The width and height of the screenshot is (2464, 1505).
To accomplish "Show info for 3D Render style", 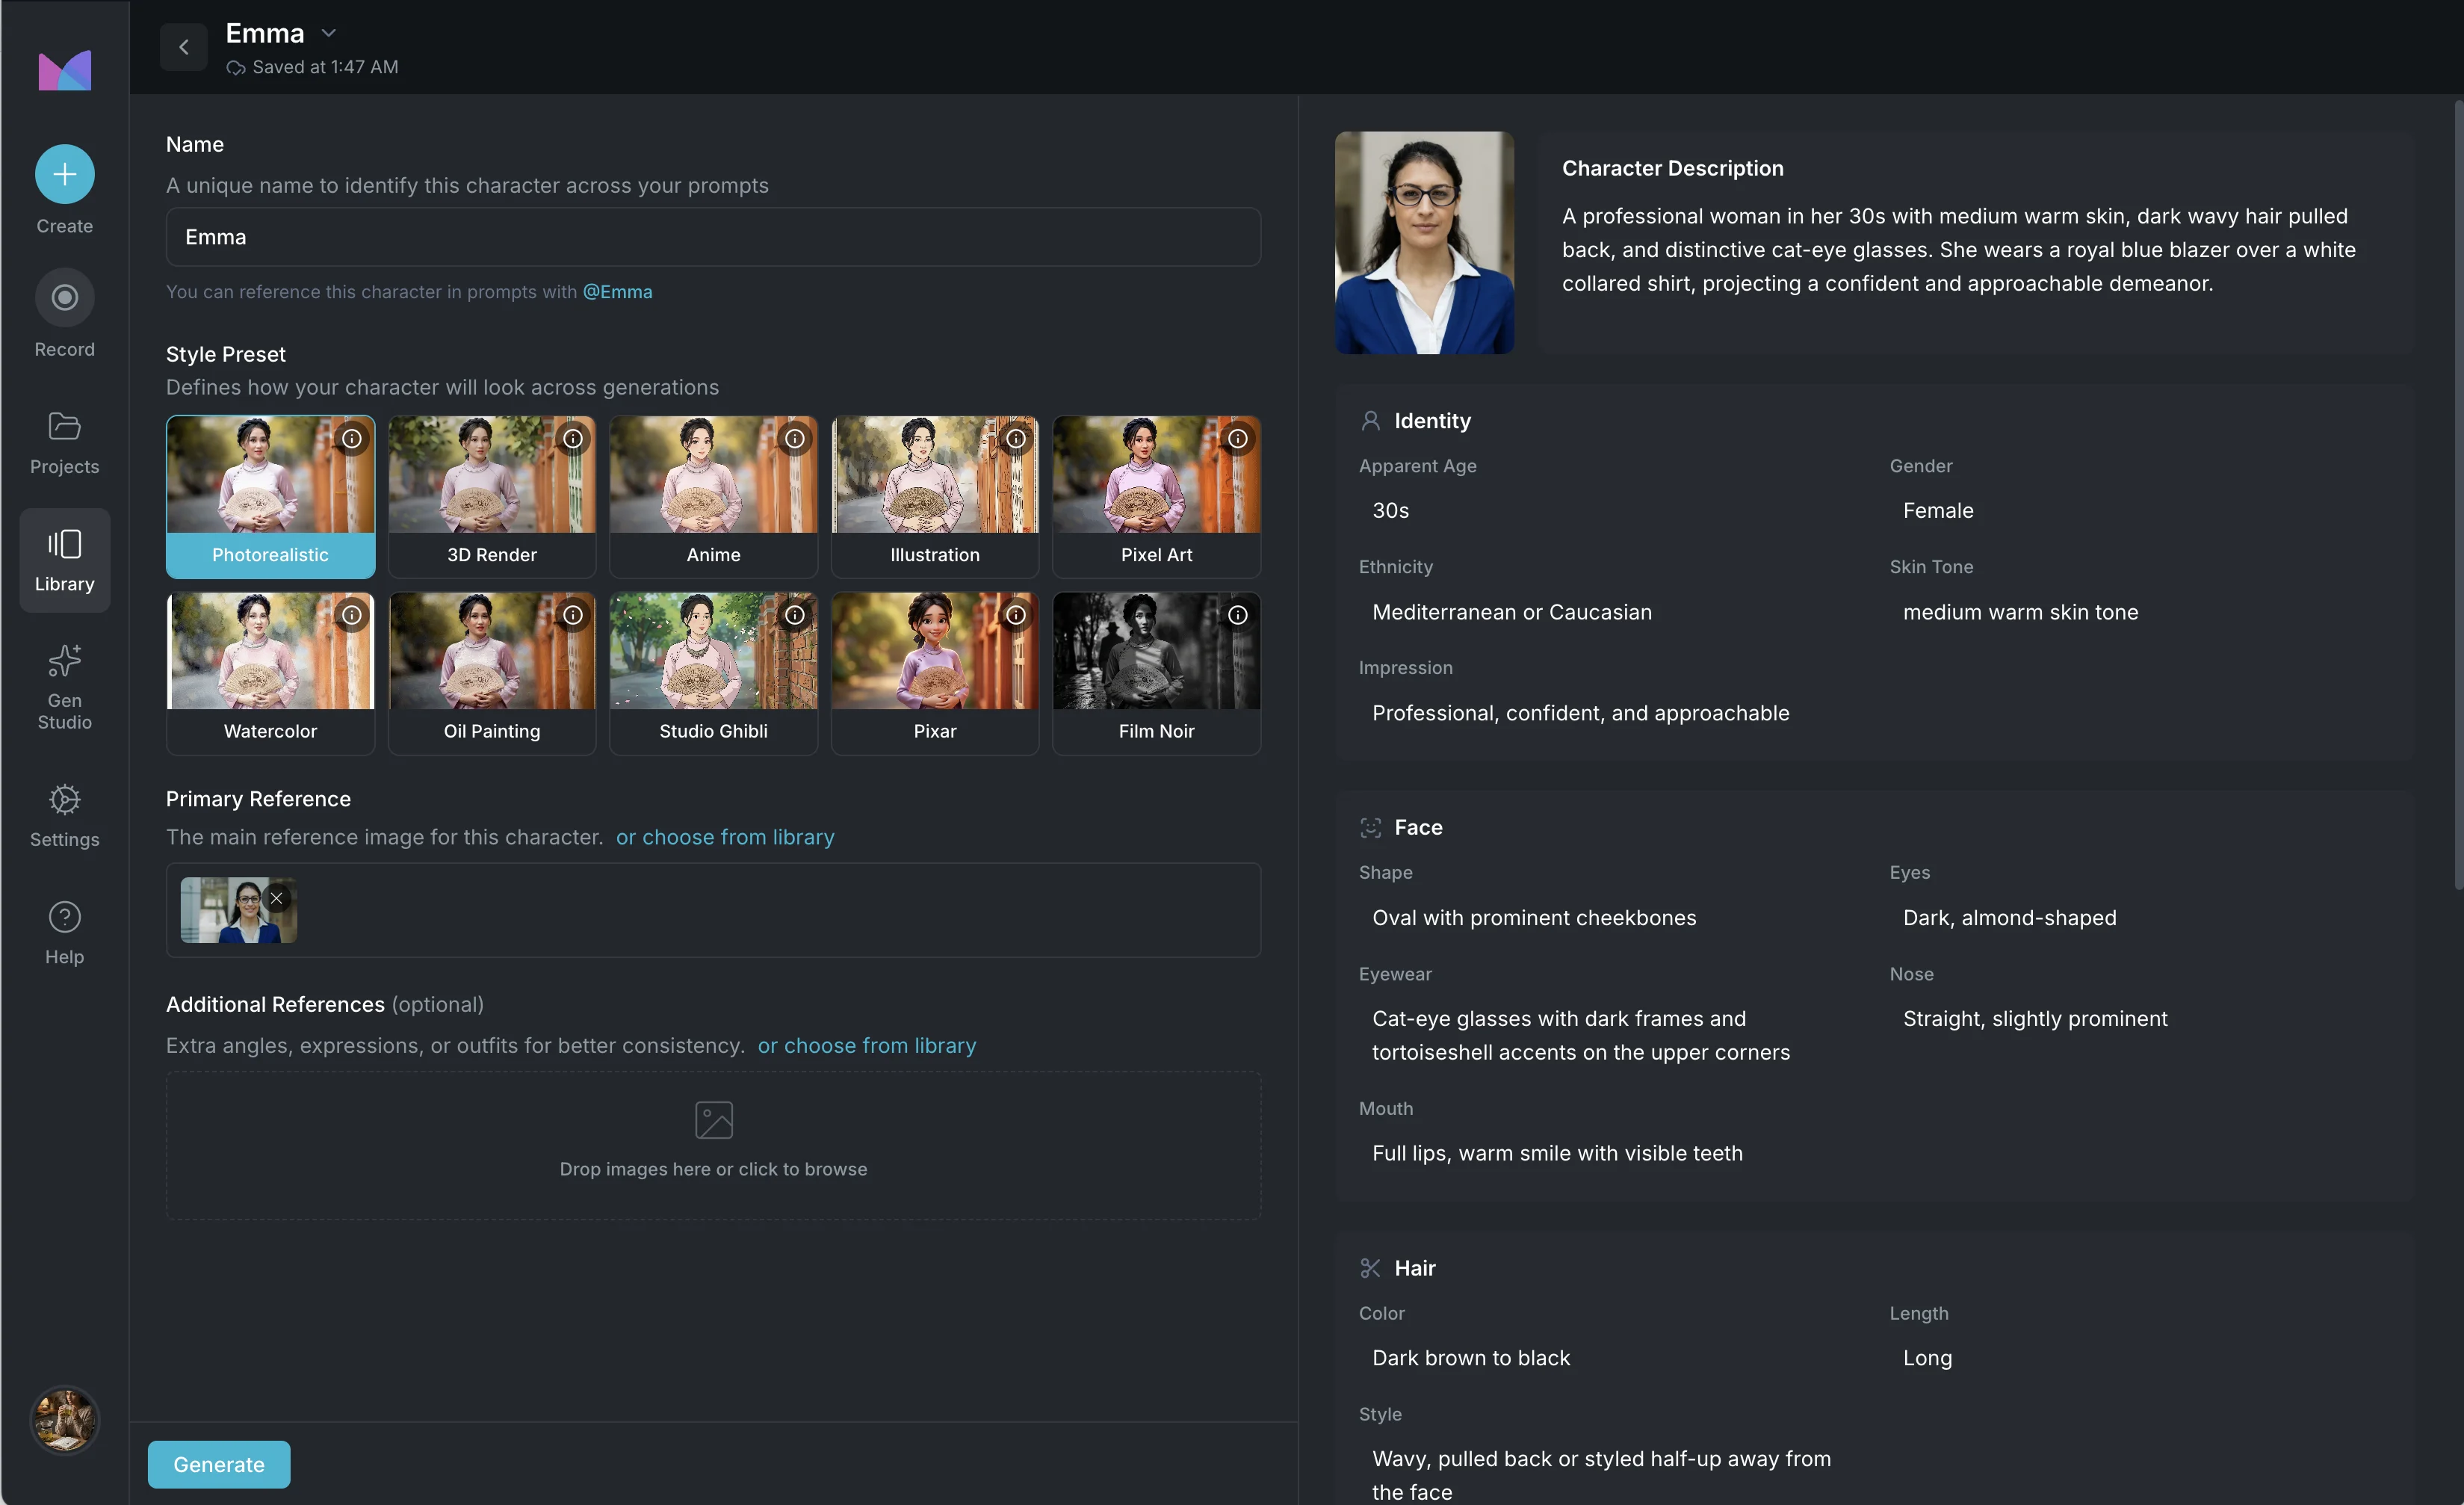I will (x=573, y=438).
